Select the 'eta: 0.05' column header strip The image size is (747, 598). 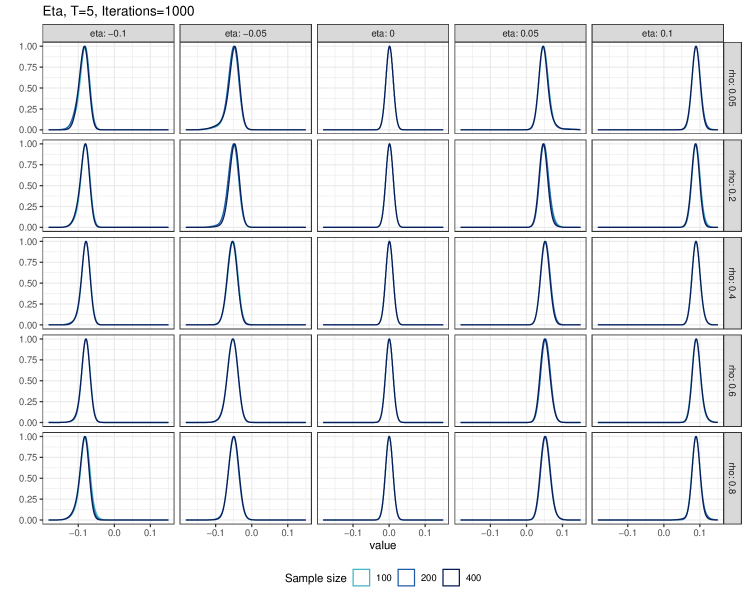[520, 33]
